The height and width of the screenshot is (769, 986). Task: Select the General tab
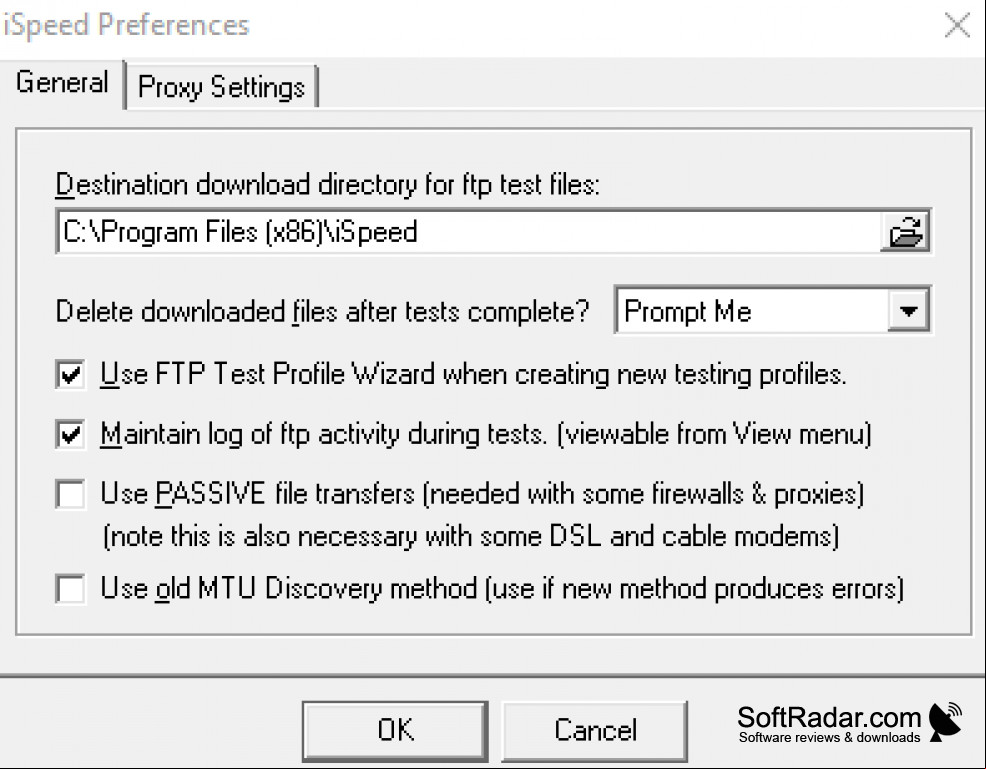click(x=62, y=82)
